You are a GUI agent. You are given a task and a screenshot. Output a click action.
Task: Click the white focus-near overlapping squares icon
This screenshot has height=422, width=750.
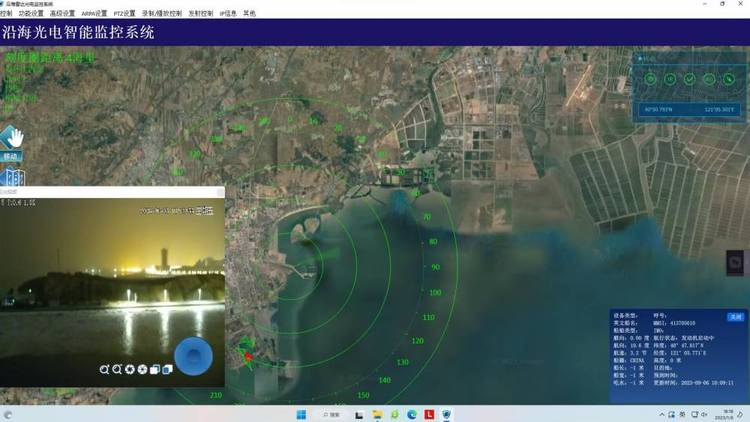154,369
